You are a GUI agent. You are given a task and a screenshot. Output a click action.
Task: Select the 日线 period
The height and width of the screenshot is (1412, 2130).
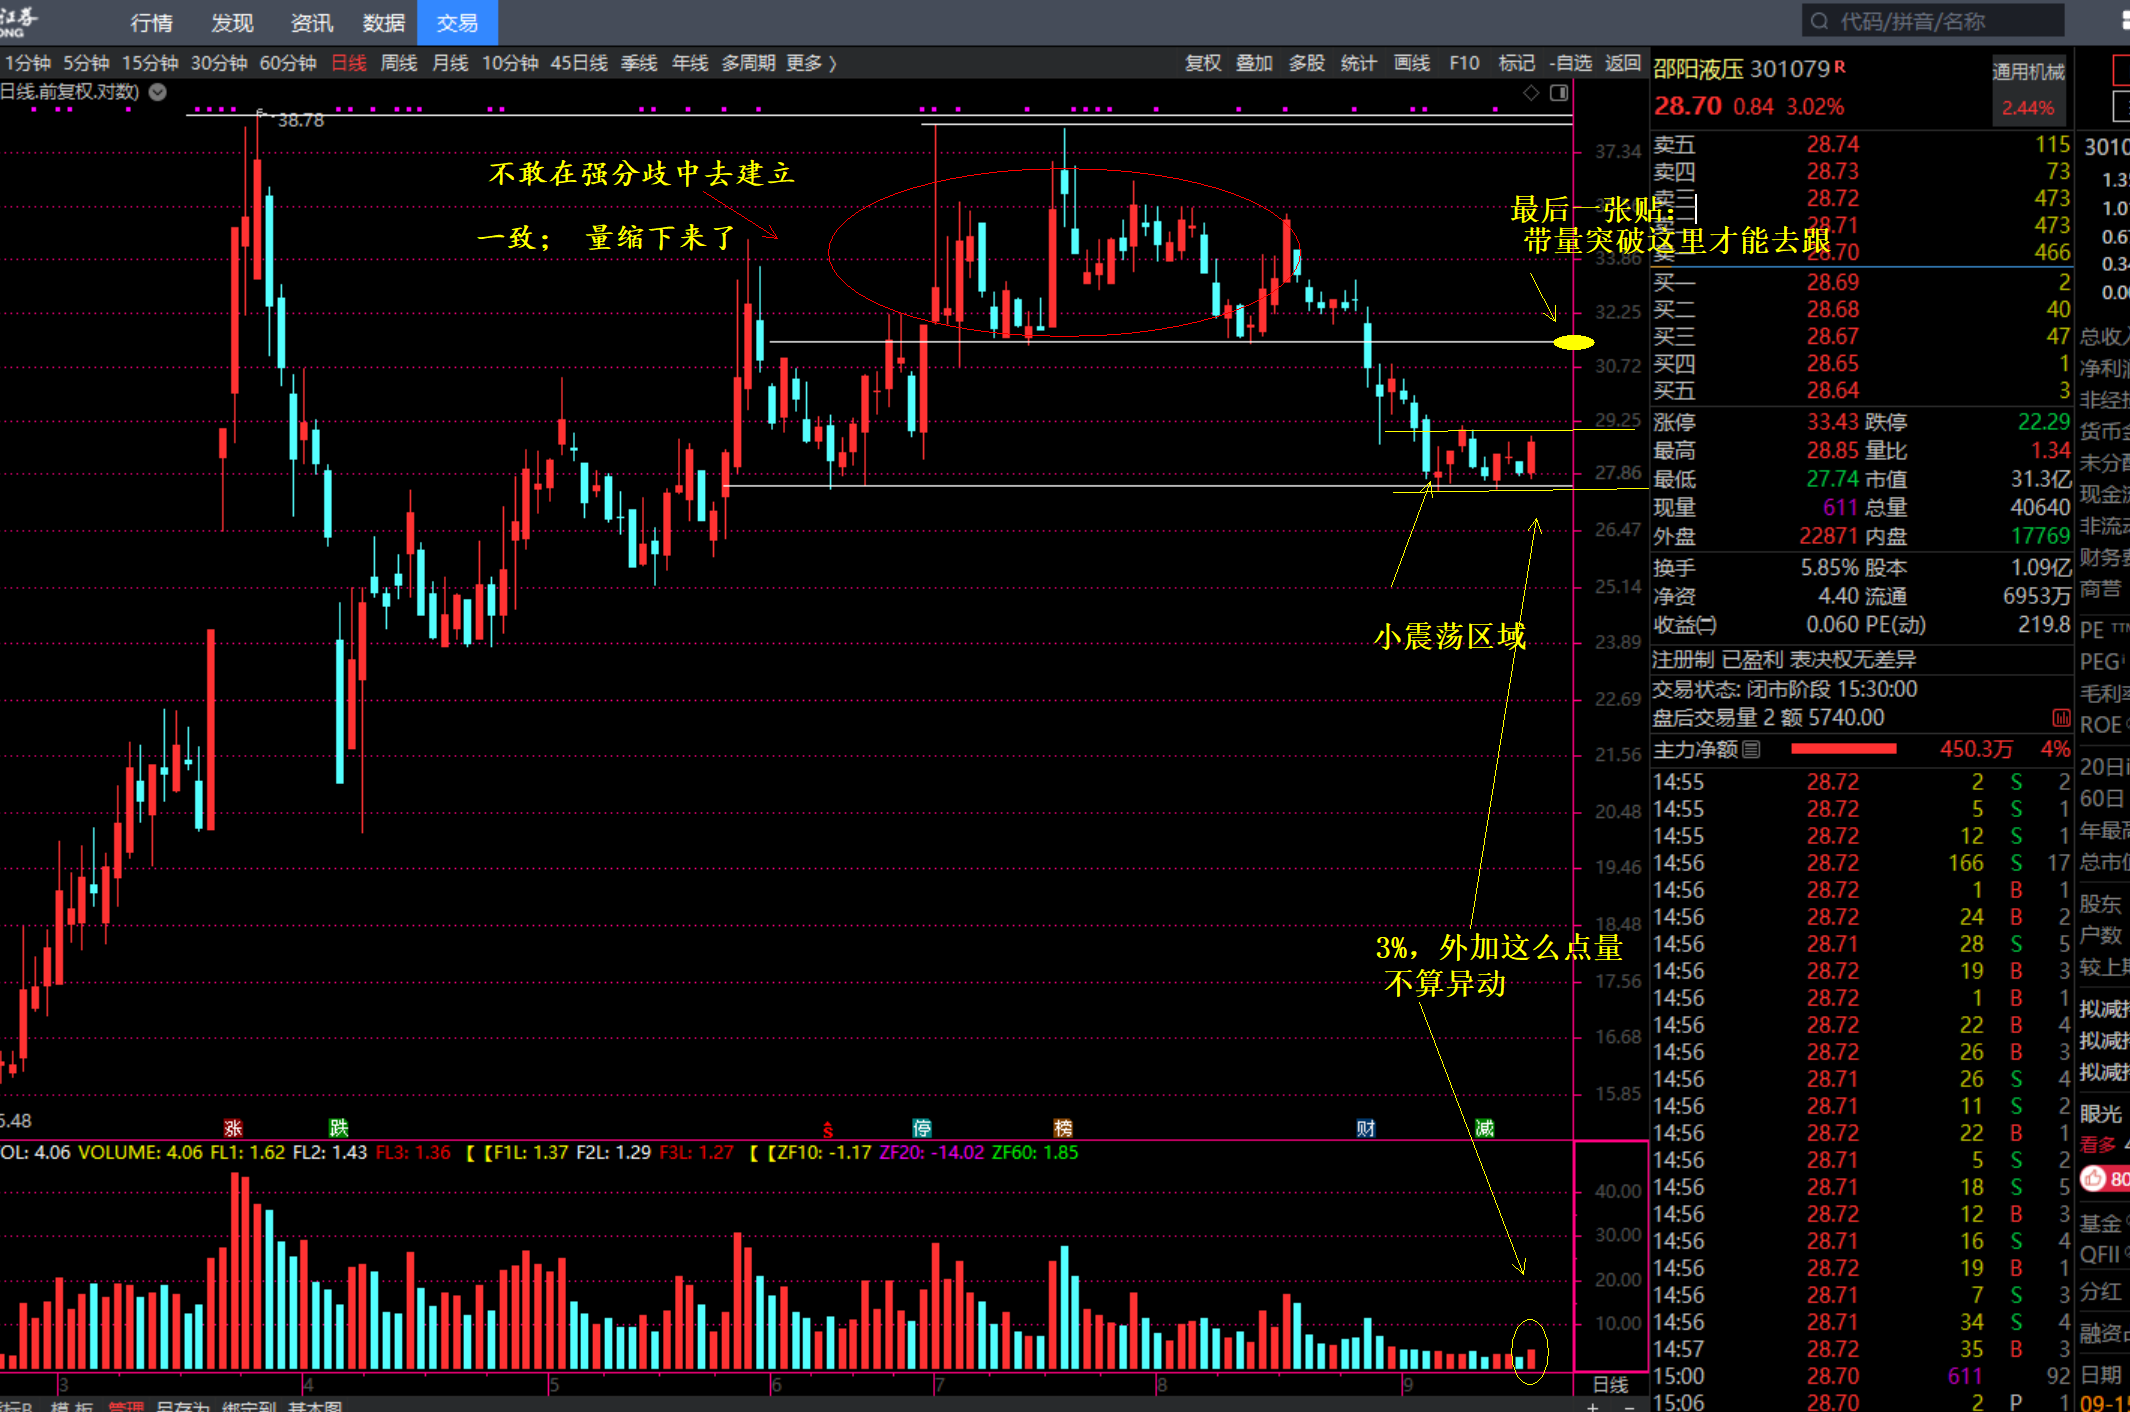click(x=349, y=63)
